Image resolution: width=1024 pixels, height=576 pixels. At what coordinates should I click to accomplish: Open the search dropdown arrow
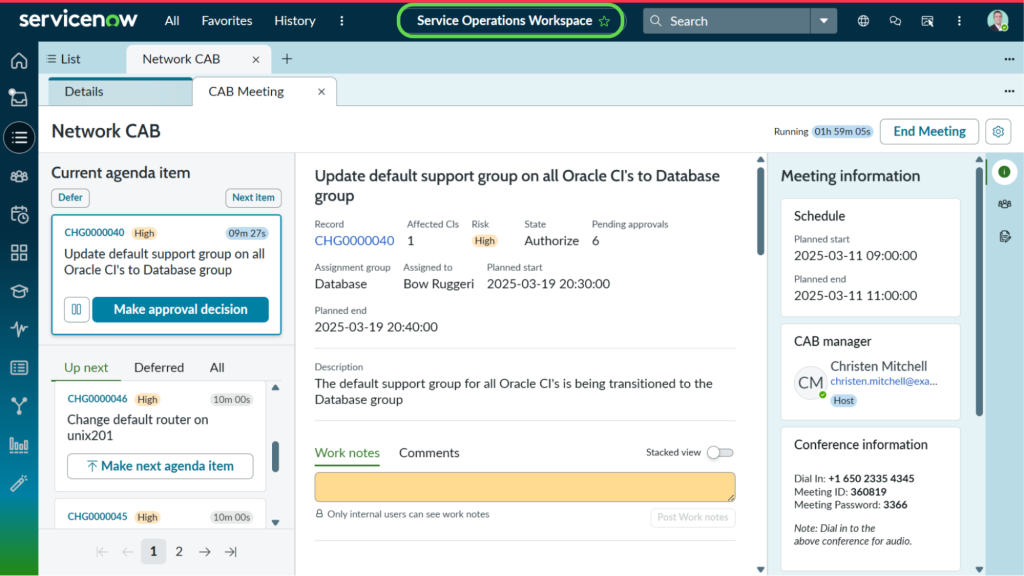click(824, 21)
